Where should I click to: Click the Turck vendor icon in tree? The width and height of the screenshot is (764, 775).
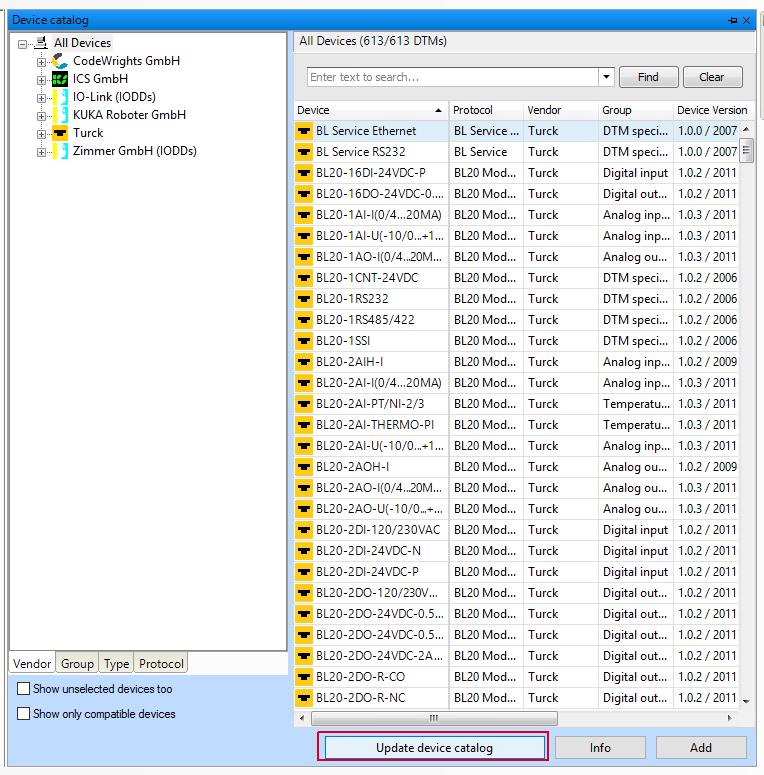[x=60, y=133]
